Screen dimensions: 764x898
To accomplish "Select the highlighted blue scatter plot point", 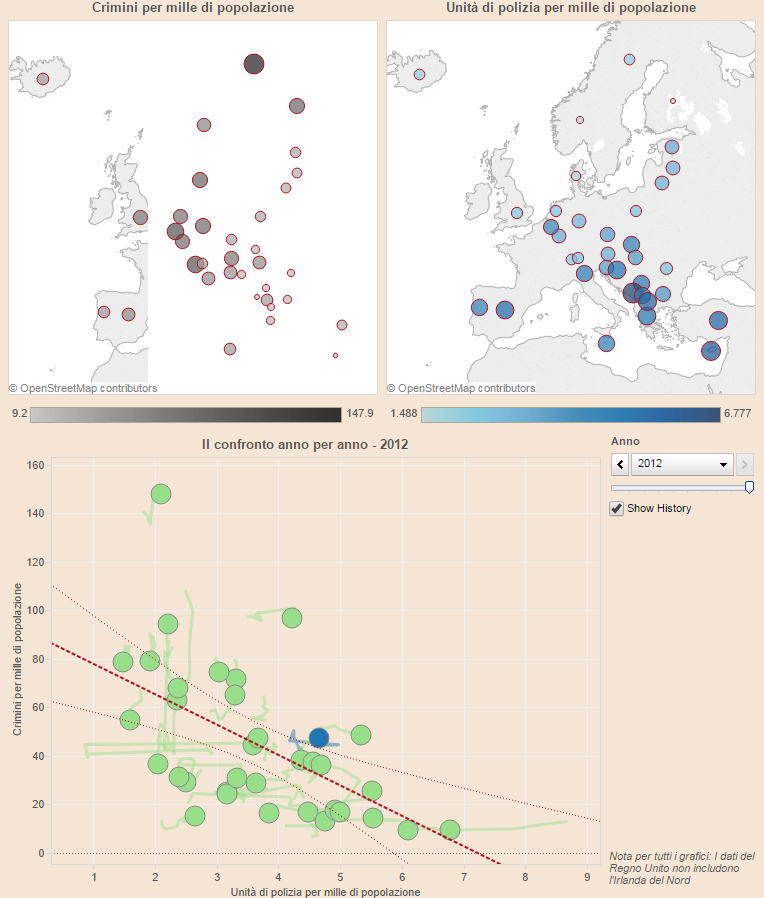I will click(x=319, y=738).
